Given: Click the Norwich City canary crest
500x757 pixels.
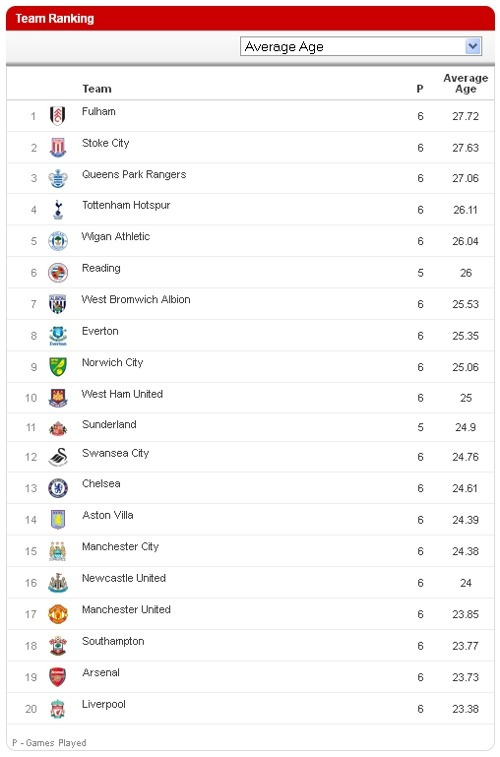Looking at the screenshot, I should click(58, 367).
